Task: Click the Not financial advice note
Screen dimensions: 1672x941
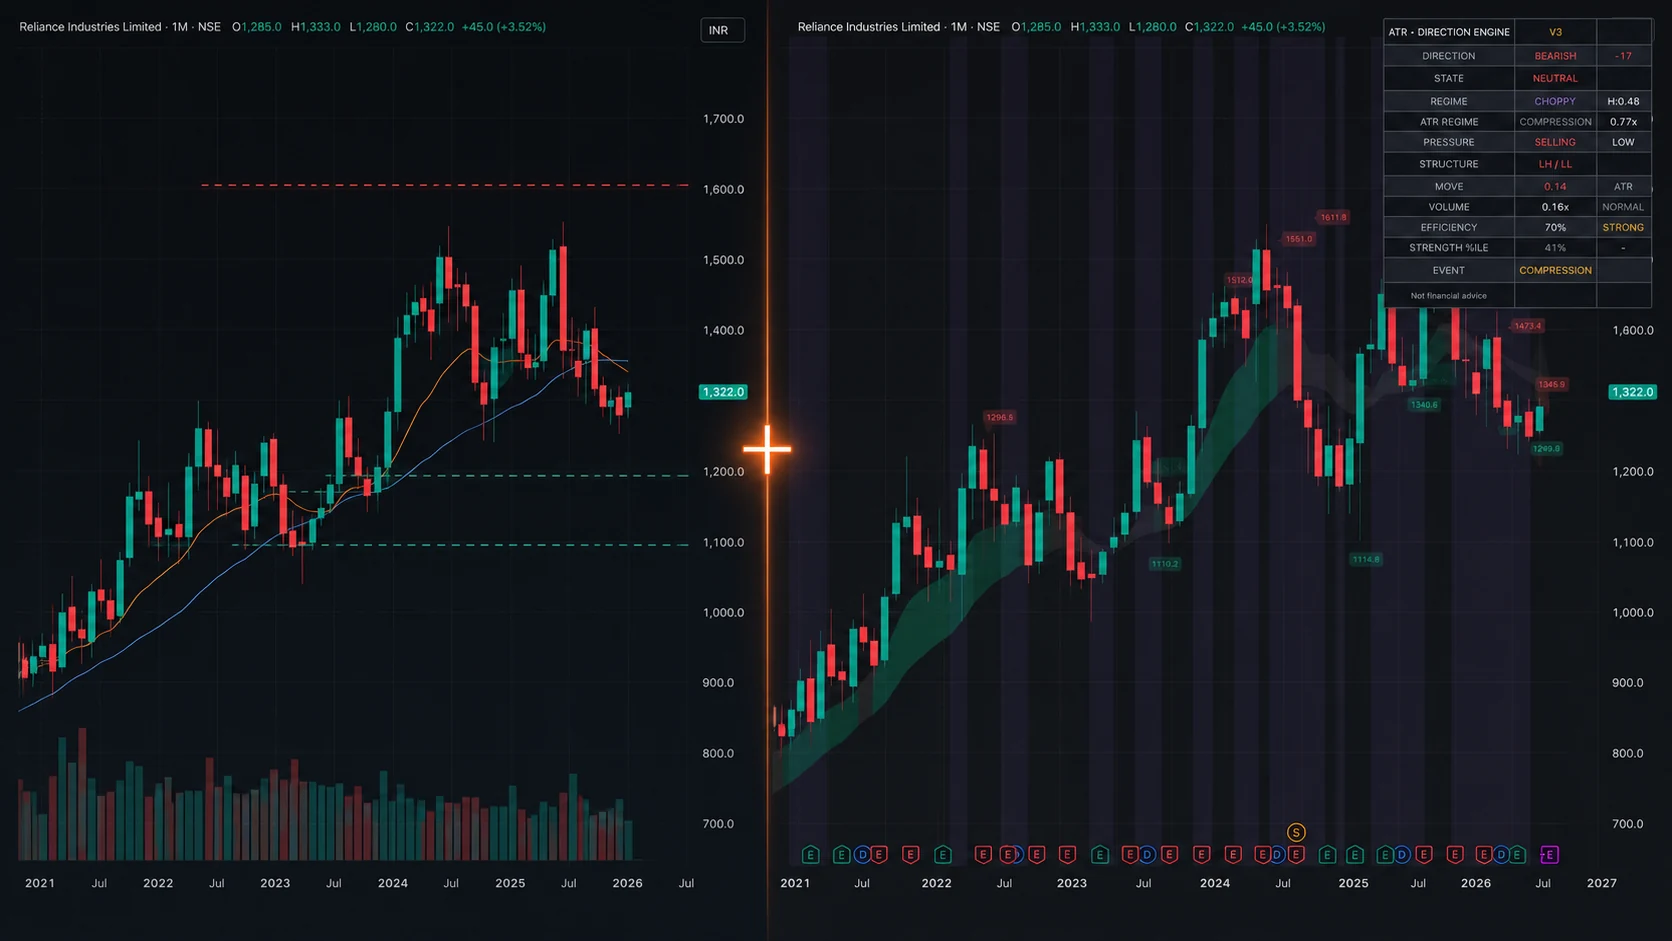Action: [1448, 296]
